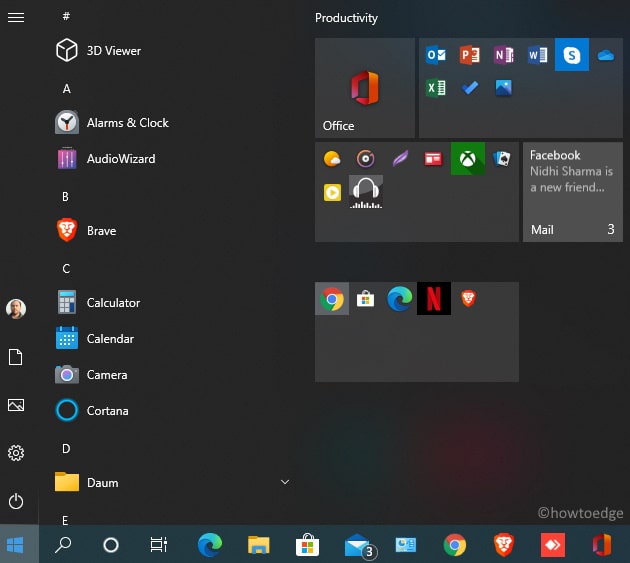Open Settings gear in Start sidebar
Screen dimensions: 630x563
click(x=16, y=453)
